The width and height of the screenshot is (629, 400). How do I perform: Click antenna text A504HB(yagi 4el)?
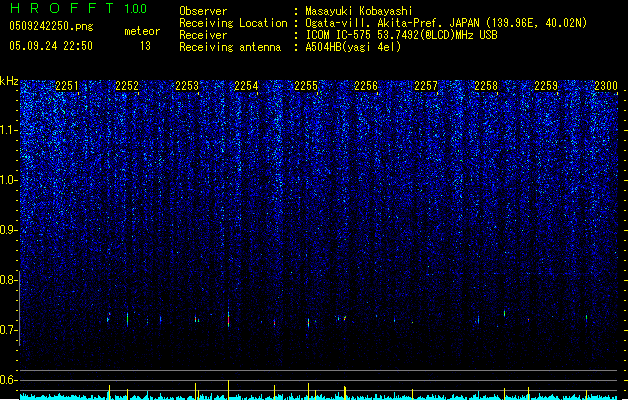pos(353,47)
